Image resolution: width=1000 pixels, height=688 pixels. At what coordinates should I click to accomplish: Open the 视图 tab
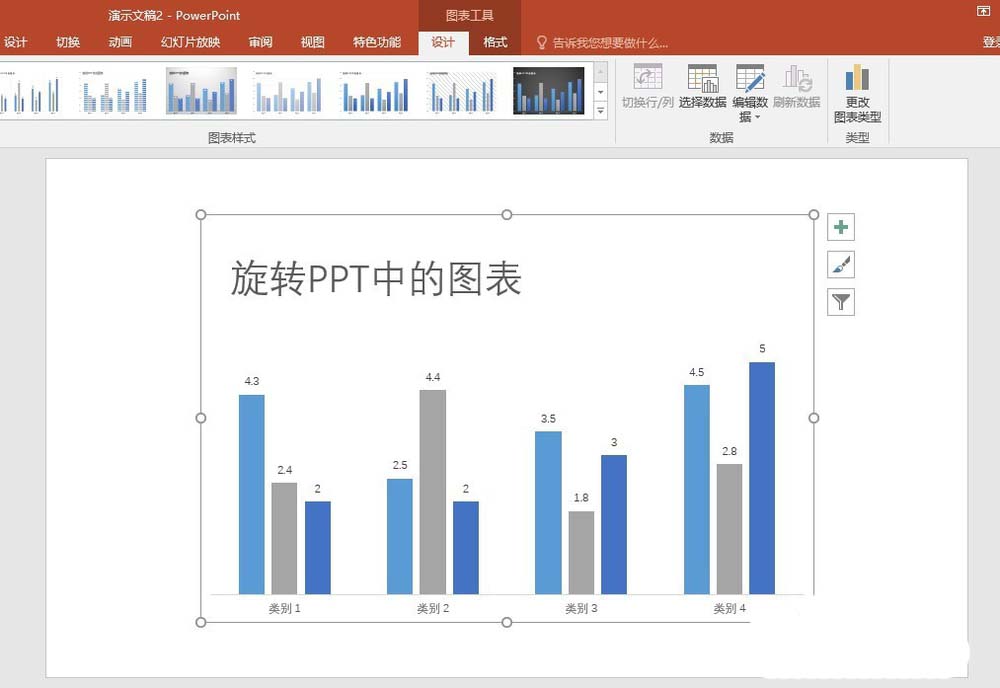tap(312, 43)
